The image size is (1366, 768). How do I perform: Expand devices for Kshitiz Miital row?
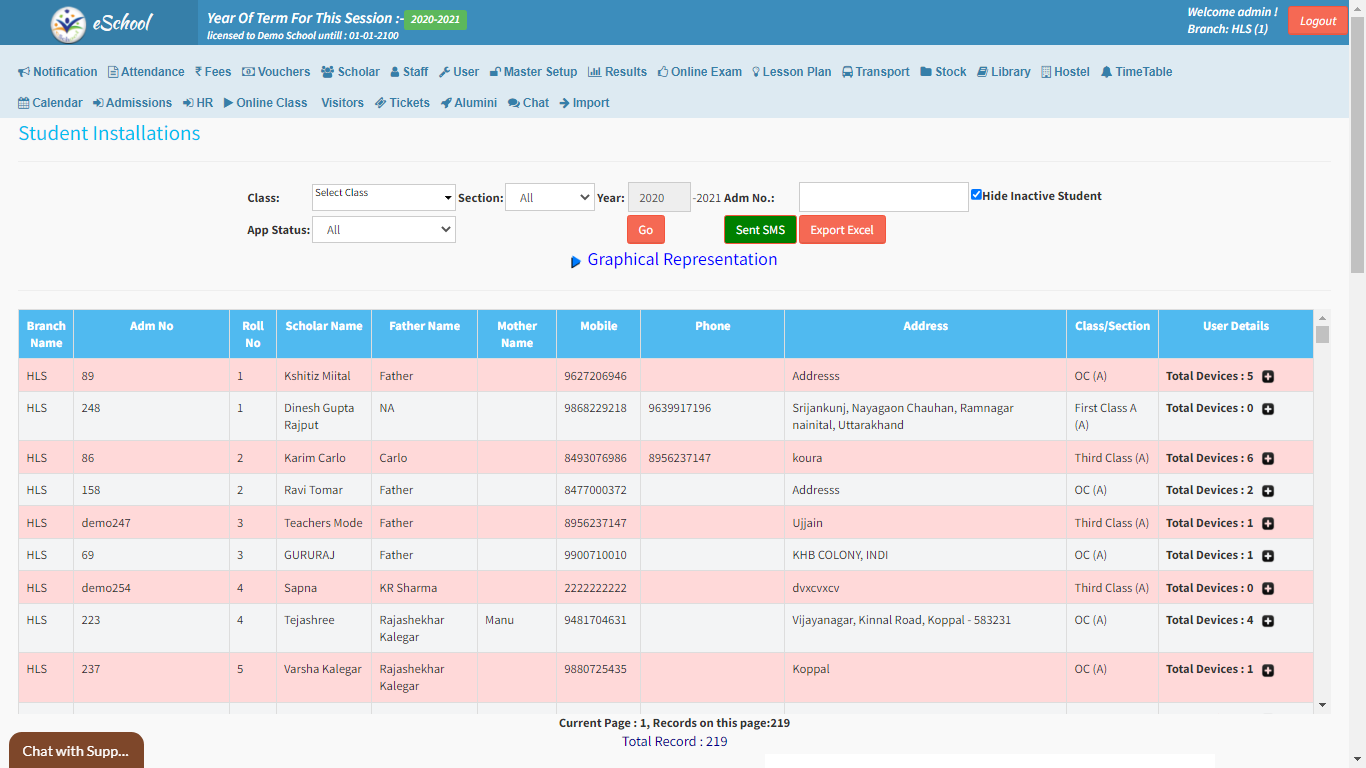click(x=1268, y=377)
